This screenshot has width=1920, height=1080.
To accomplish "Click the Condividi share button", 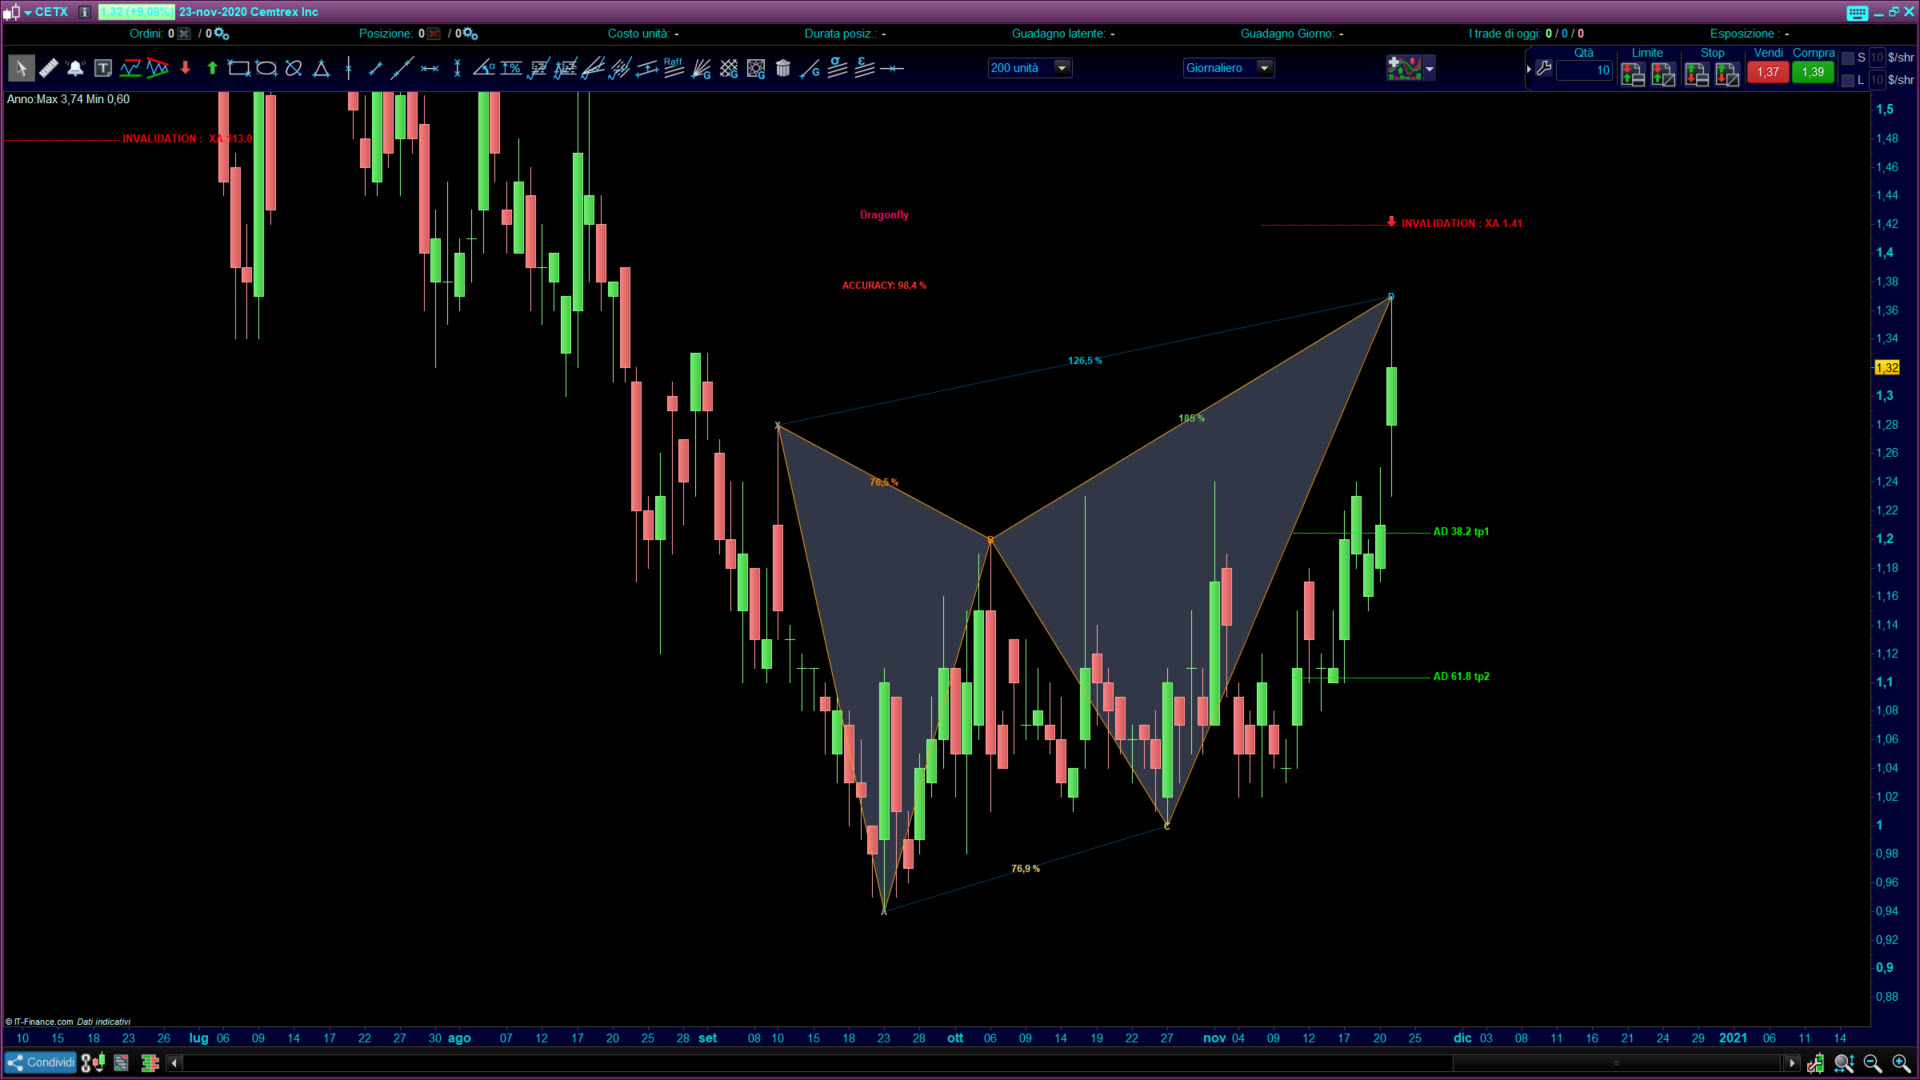I will [40, 1063].
